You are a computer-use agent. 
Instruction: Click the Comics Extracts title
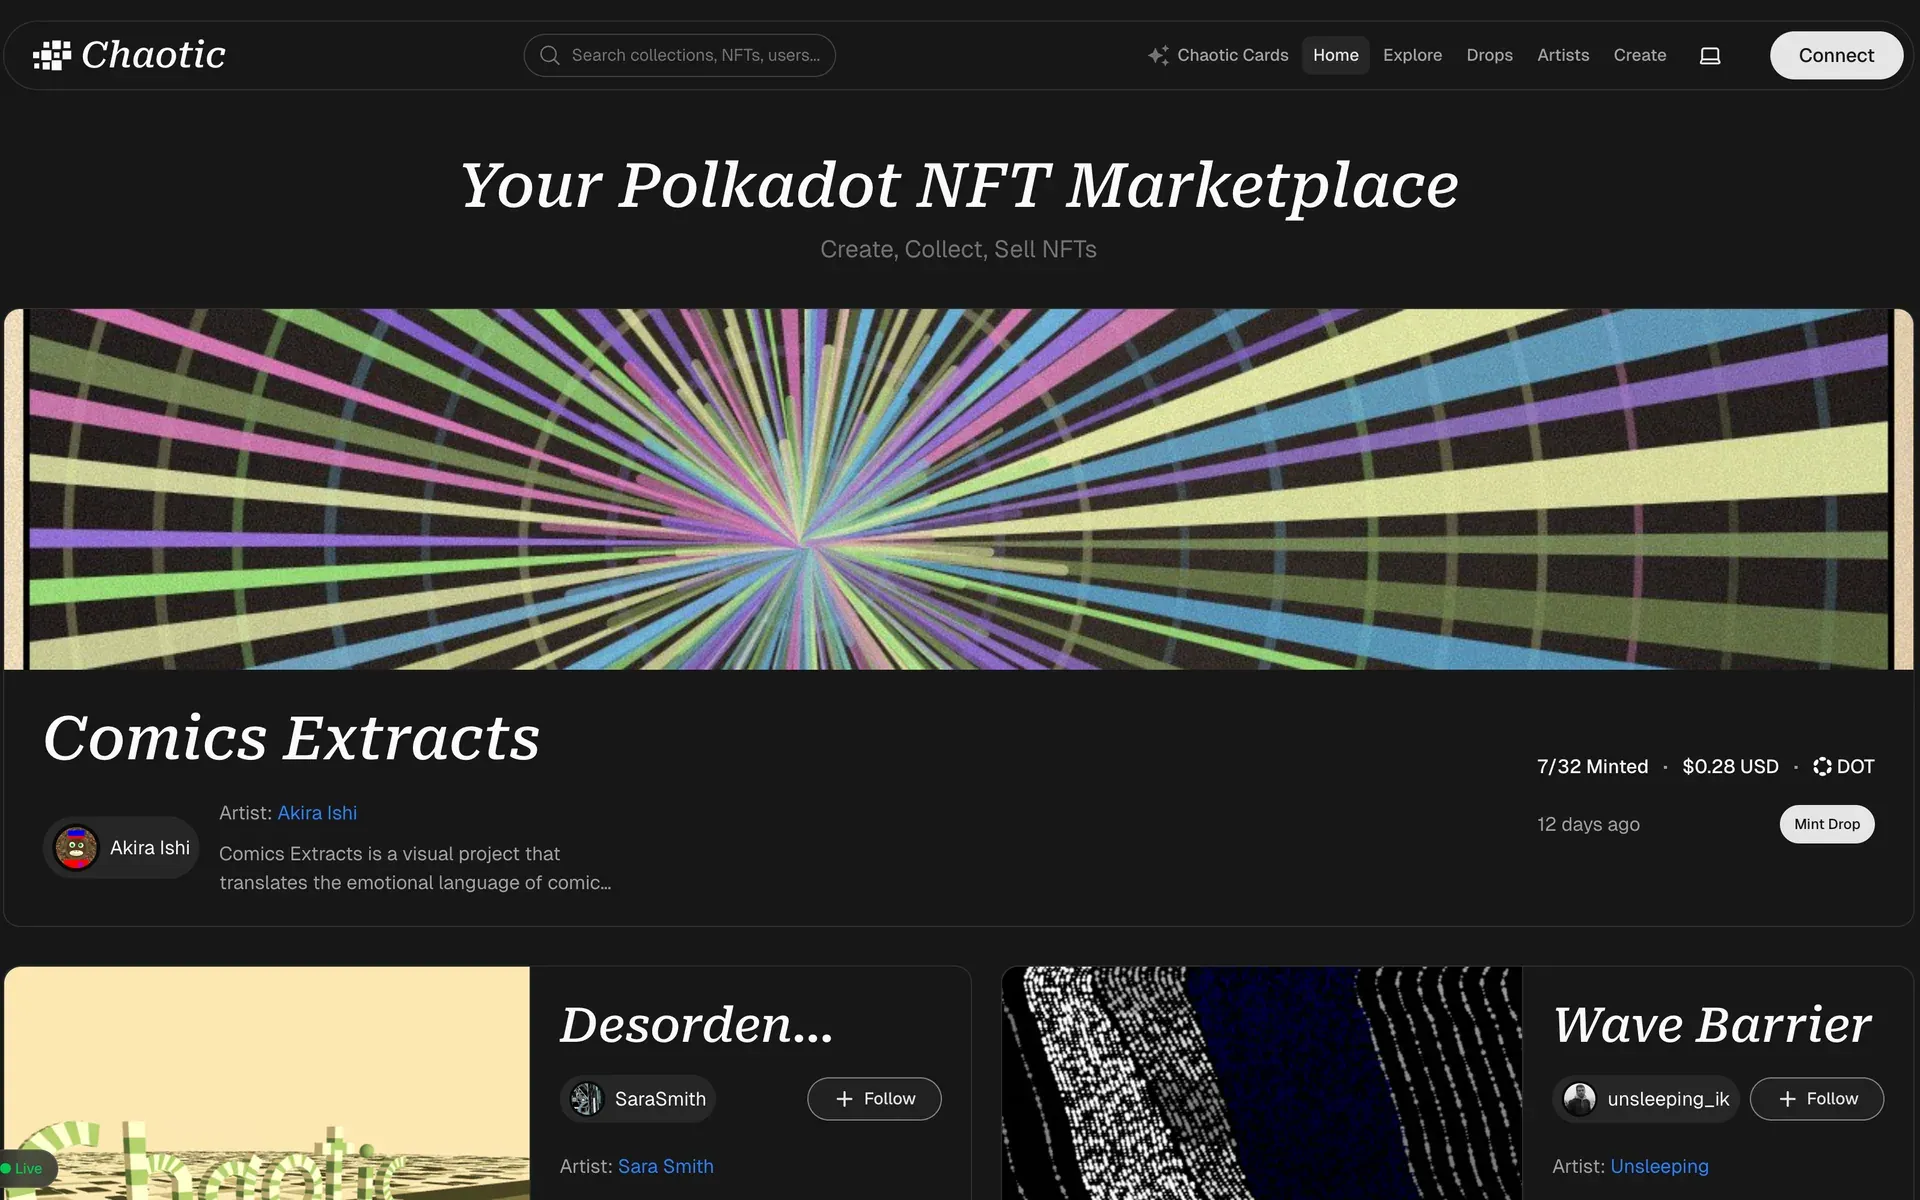292,738
